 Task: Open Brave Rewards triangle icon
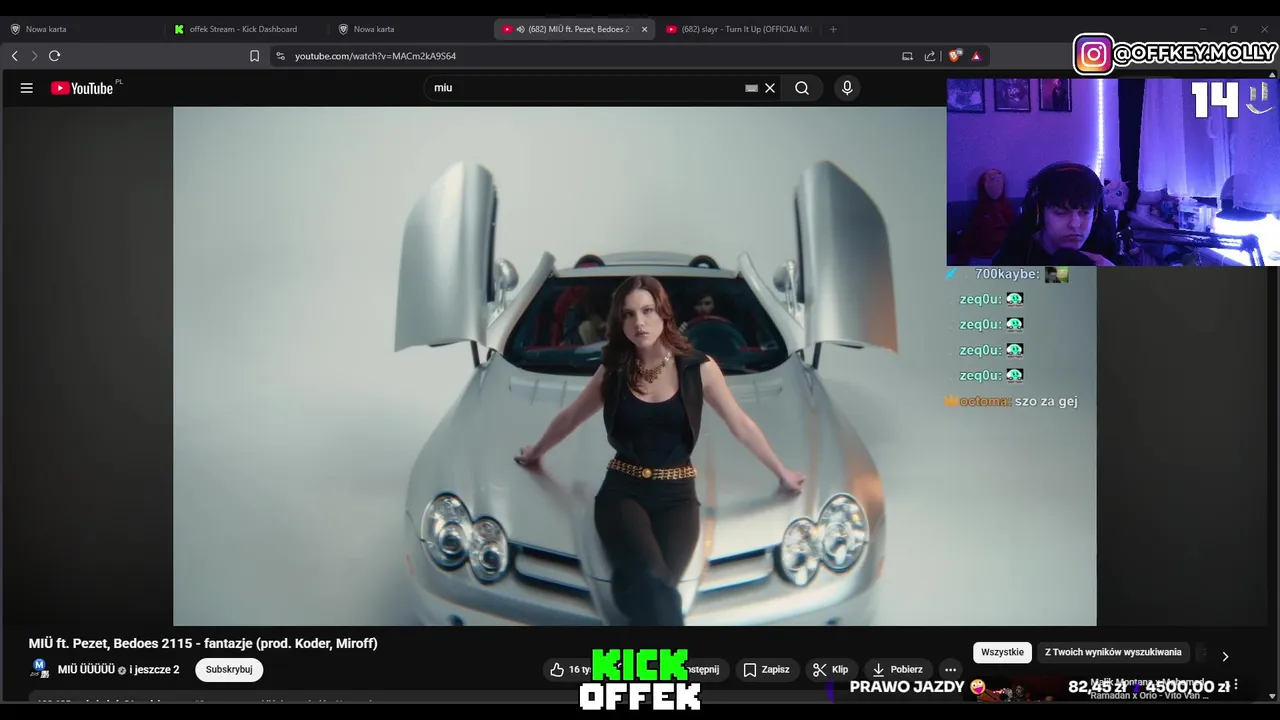pyautogui.click(x=976, y=56)
